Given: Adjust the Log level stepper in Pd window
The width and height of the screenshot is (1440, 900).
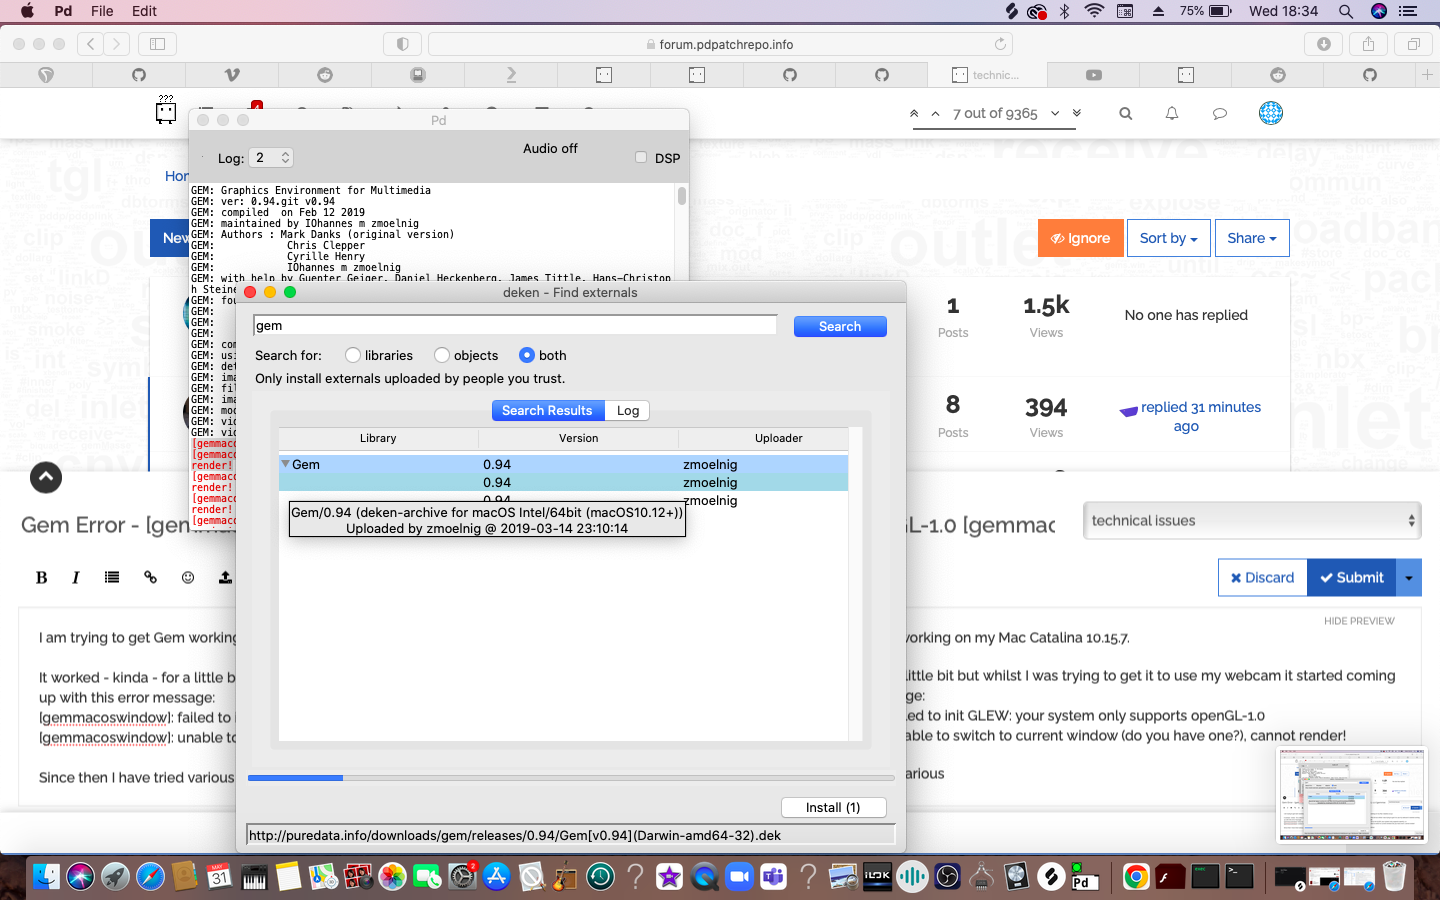Looking at the screenshot, I should tap(285, 158).
